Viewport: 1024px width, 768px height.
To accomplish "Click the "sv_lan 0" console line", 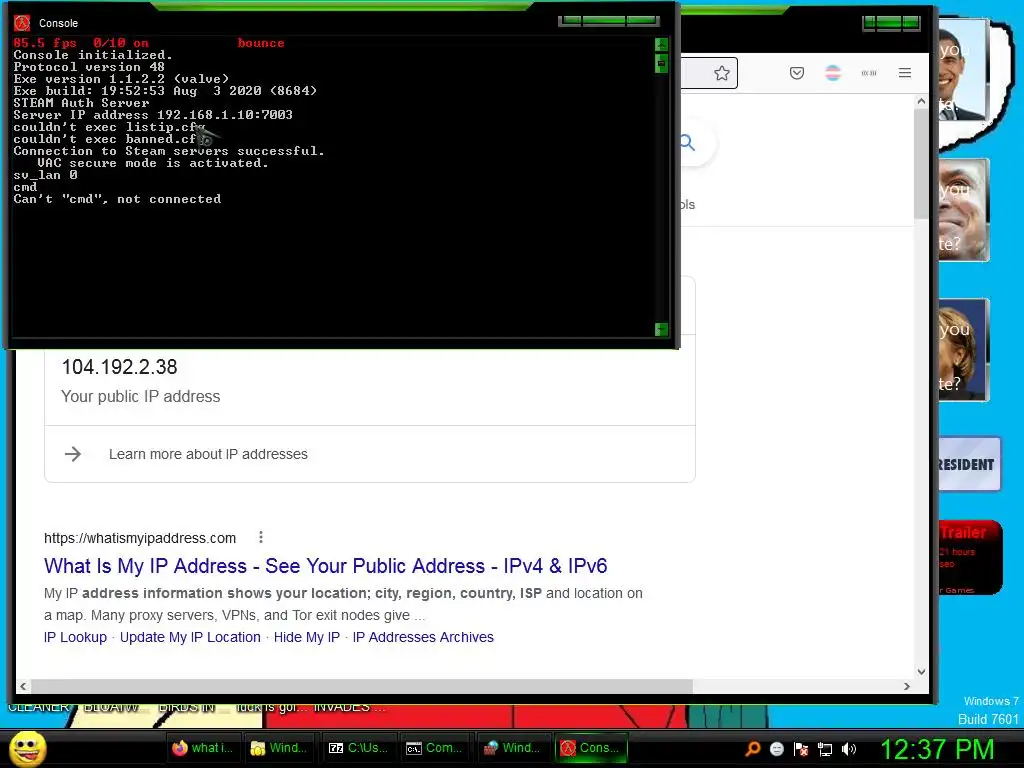I will point(45,175).
